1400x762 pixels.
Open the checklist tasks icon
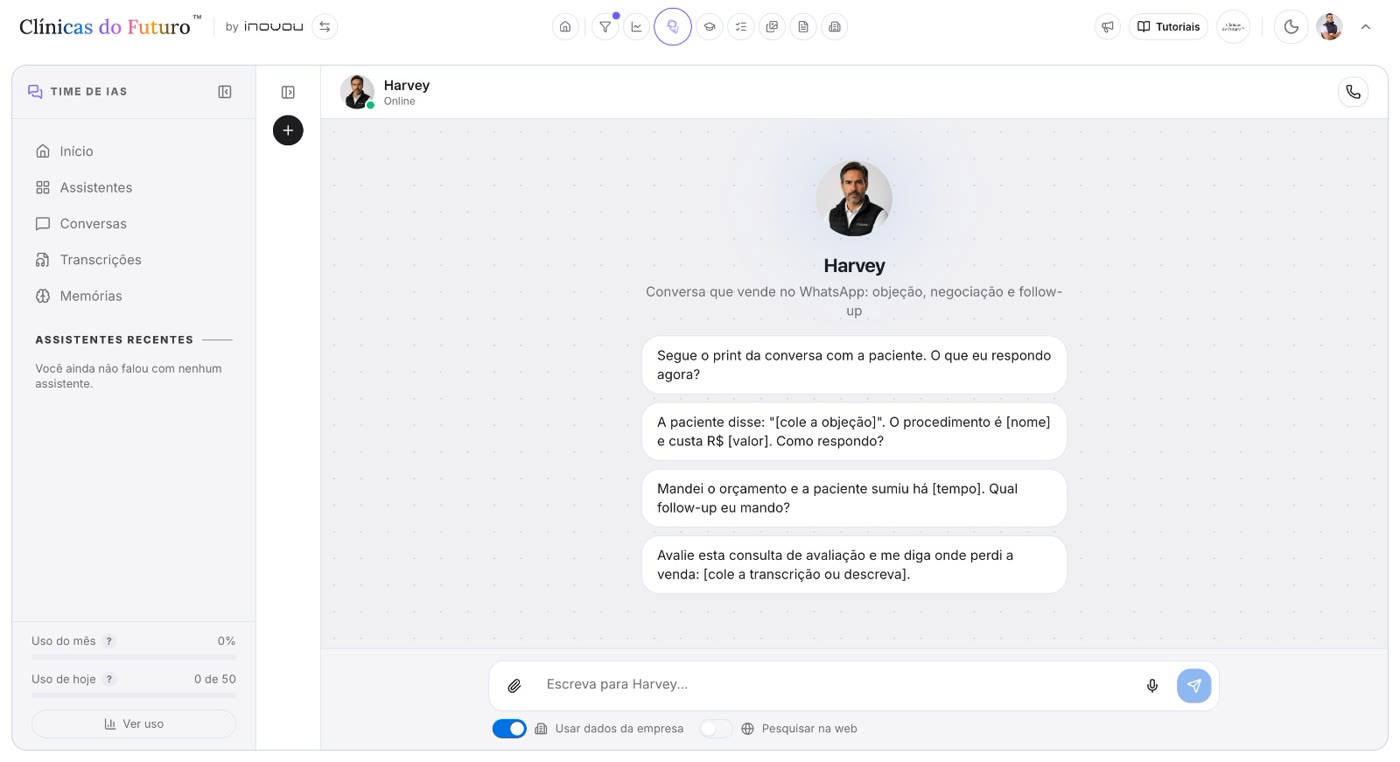(x=741, y=27)
